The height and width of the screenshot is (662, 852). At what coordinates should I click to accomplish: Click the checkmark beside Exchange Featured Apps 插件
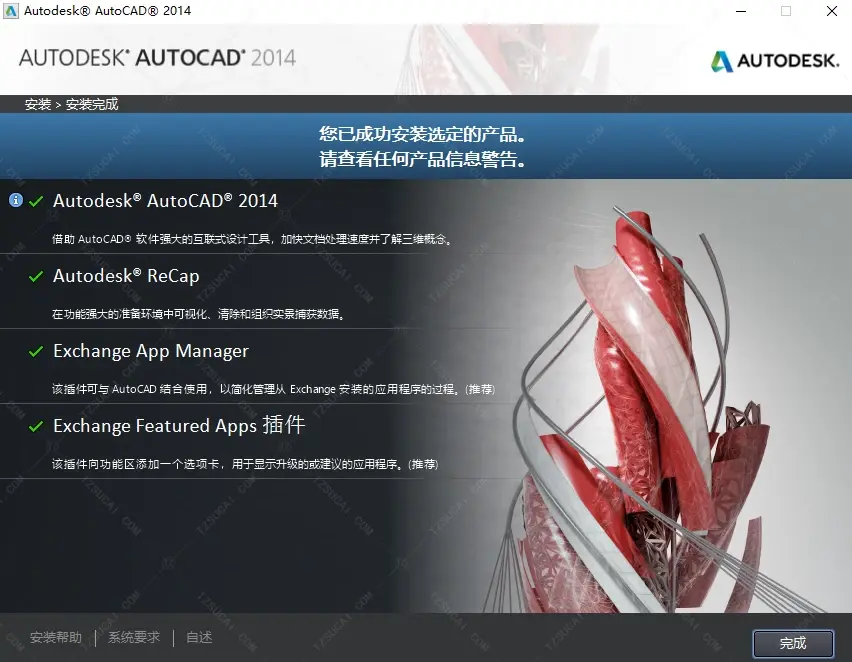pos(36,427)
